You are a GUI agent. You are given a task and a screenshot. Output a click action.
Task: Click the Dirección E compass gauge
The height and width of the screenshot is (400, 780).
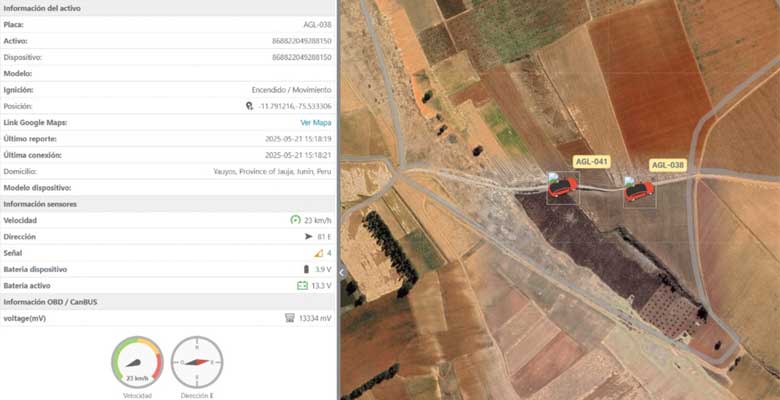click(x=196, y=361)
